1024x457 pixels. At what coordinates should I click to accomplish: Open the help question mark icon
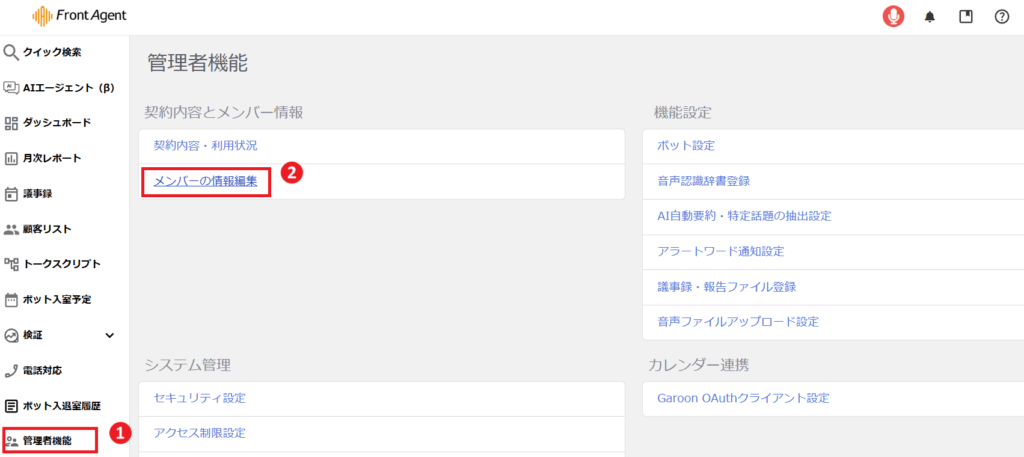point(1002,16)
